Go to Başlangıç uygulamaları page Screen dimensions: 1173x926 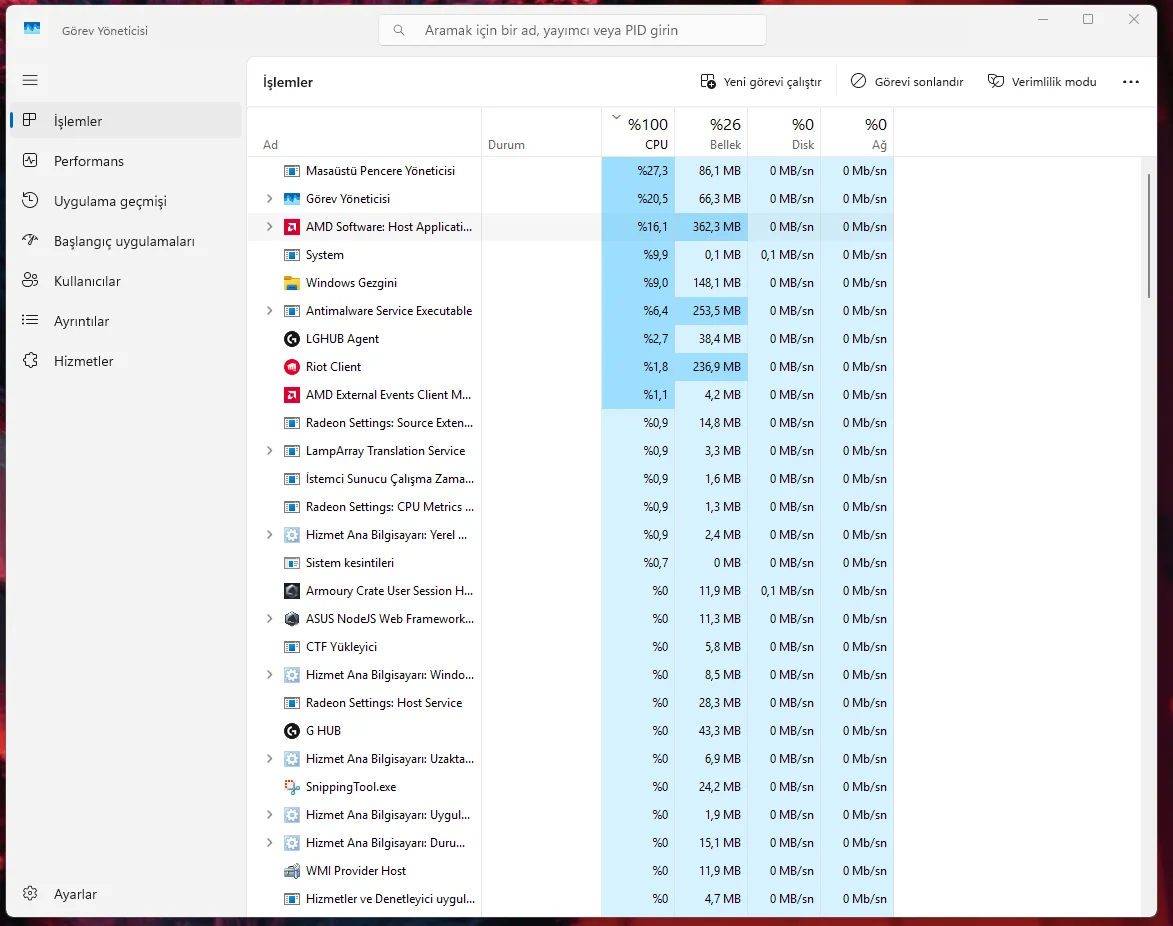(x=126, y=241)
